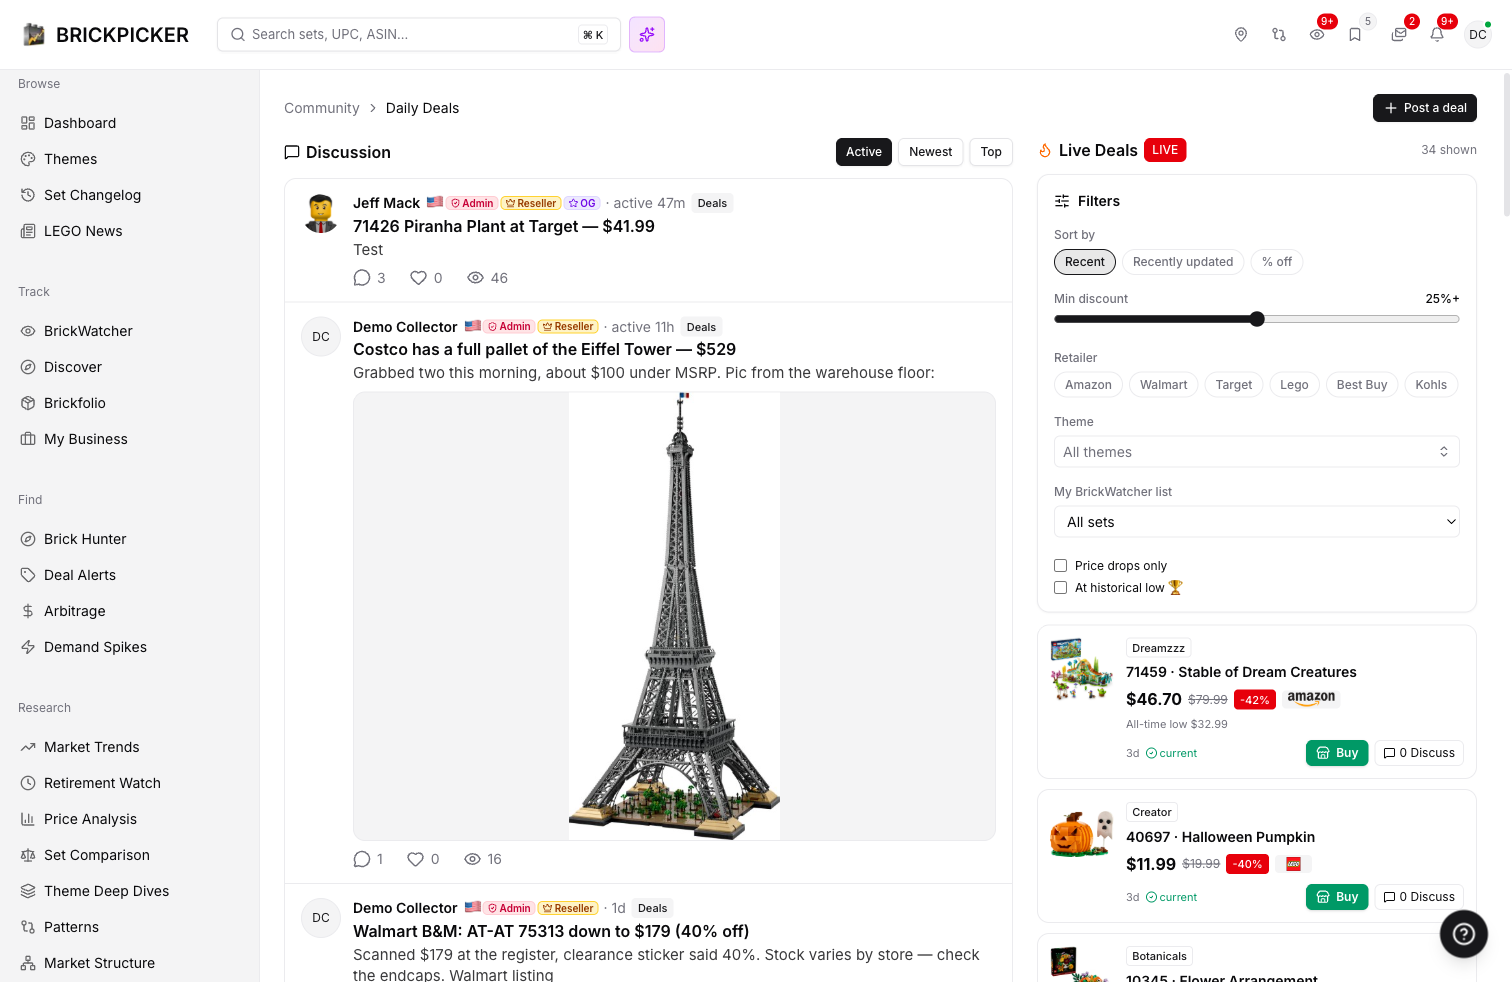Open comments on the Eiffel Tower post

click(x=362, y=859)
